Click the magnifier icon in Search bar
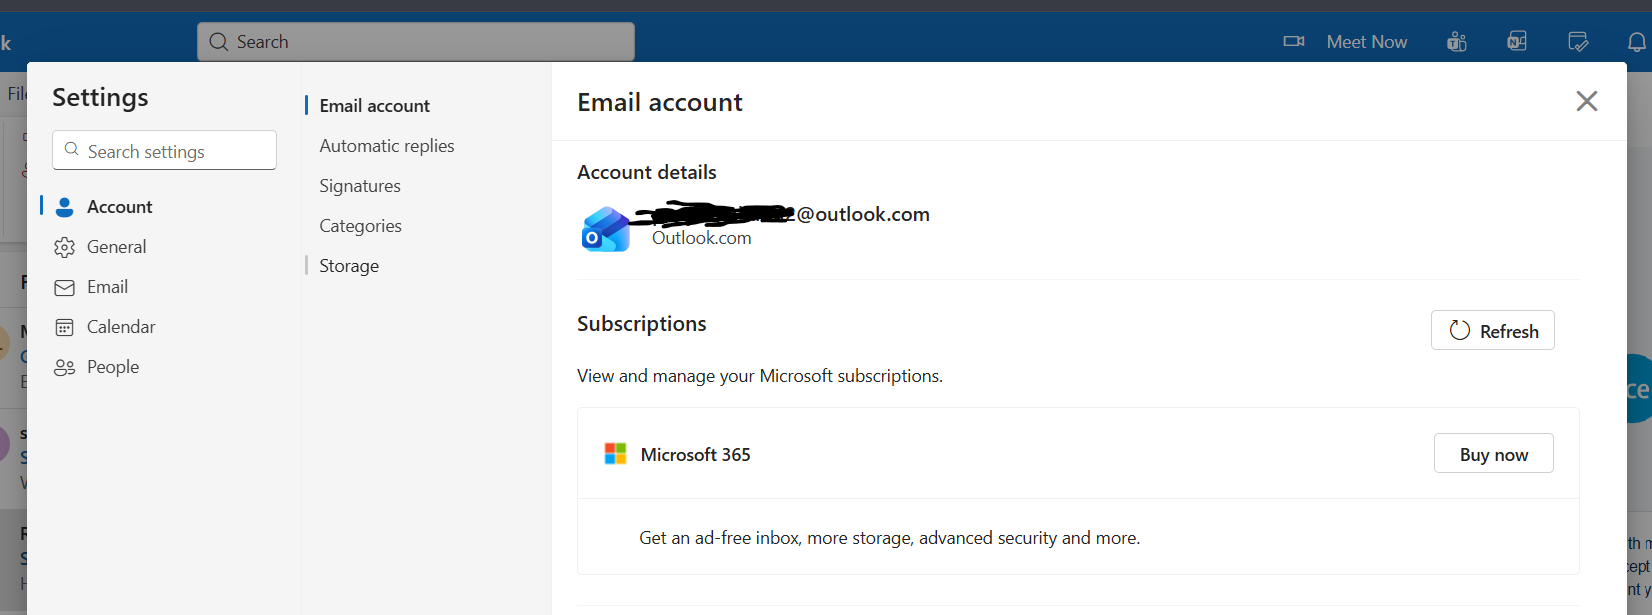1652x615 pixels. tap(219, 42)
